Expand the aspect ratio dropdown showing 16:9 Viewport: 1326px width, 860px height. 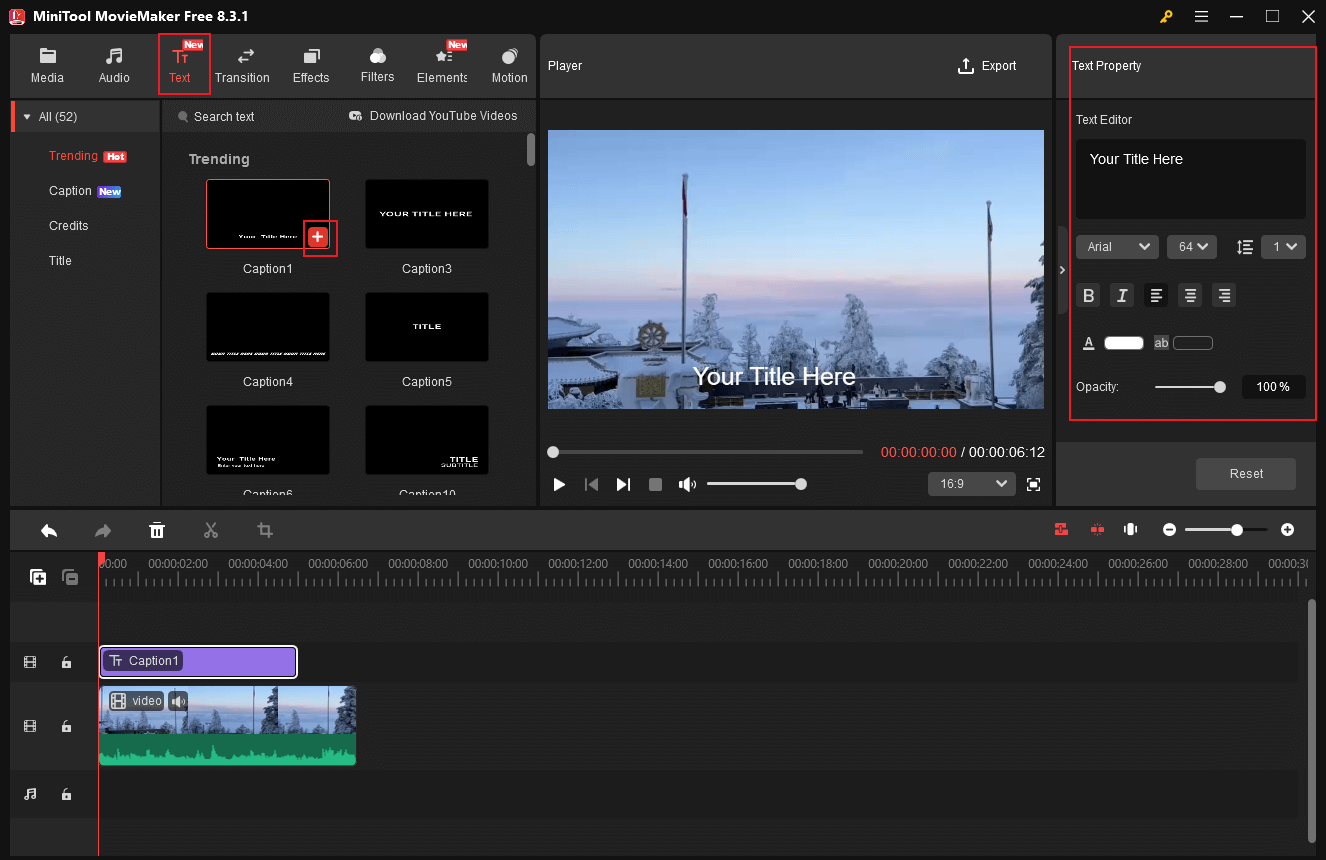tap(971, 483)
